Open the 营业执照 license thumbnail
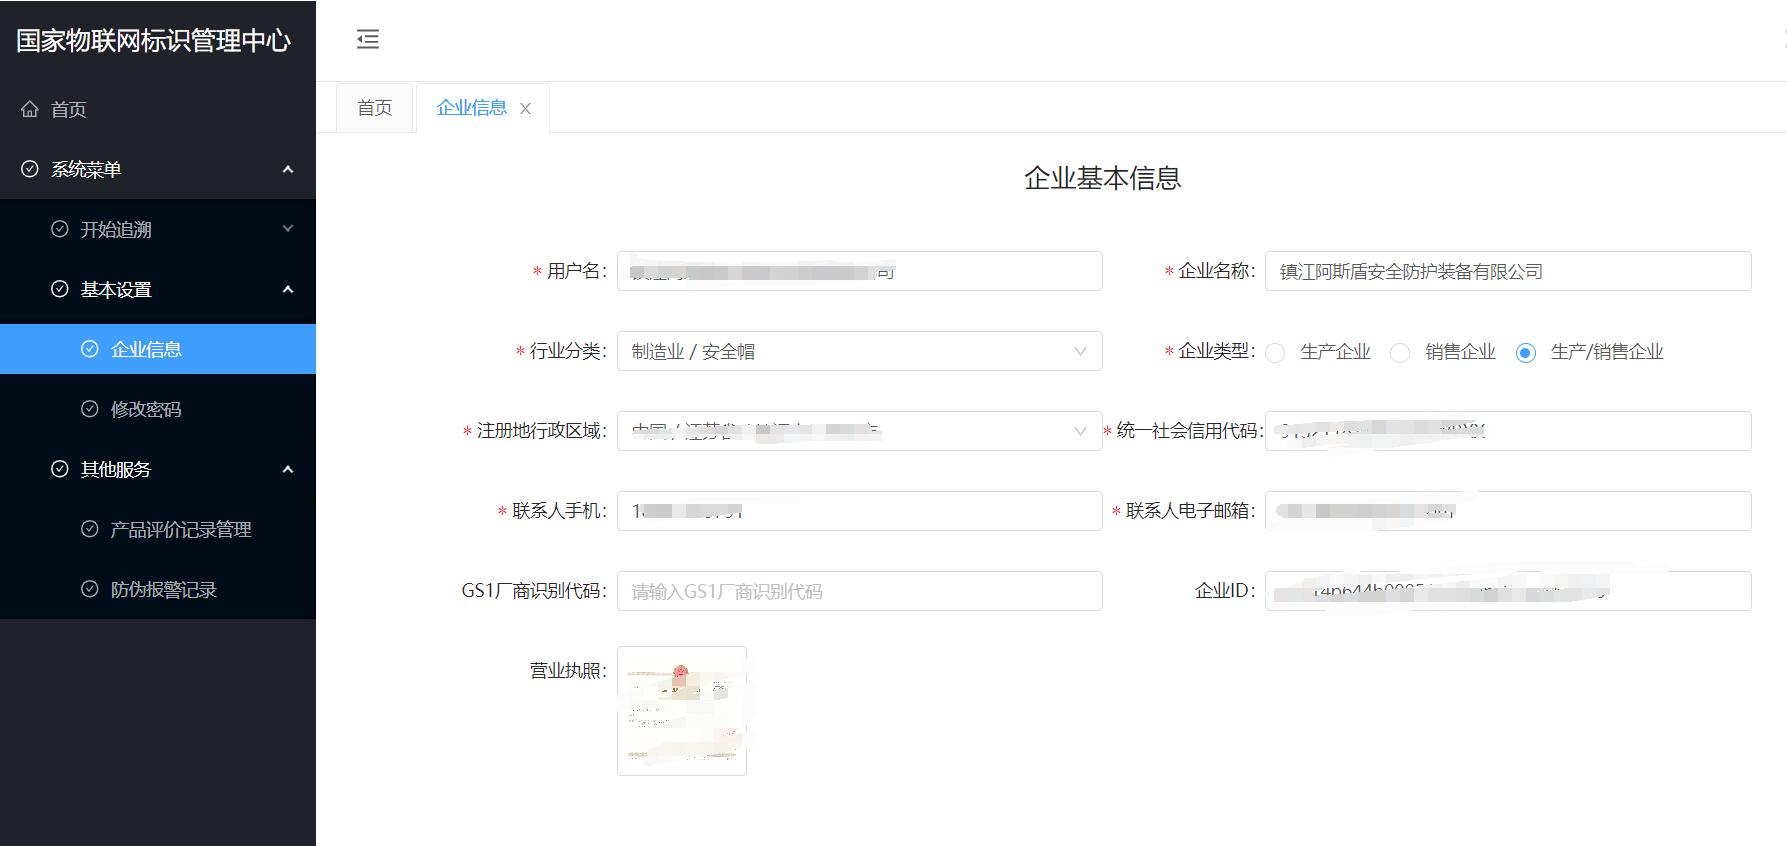 [x=682, y=711]
